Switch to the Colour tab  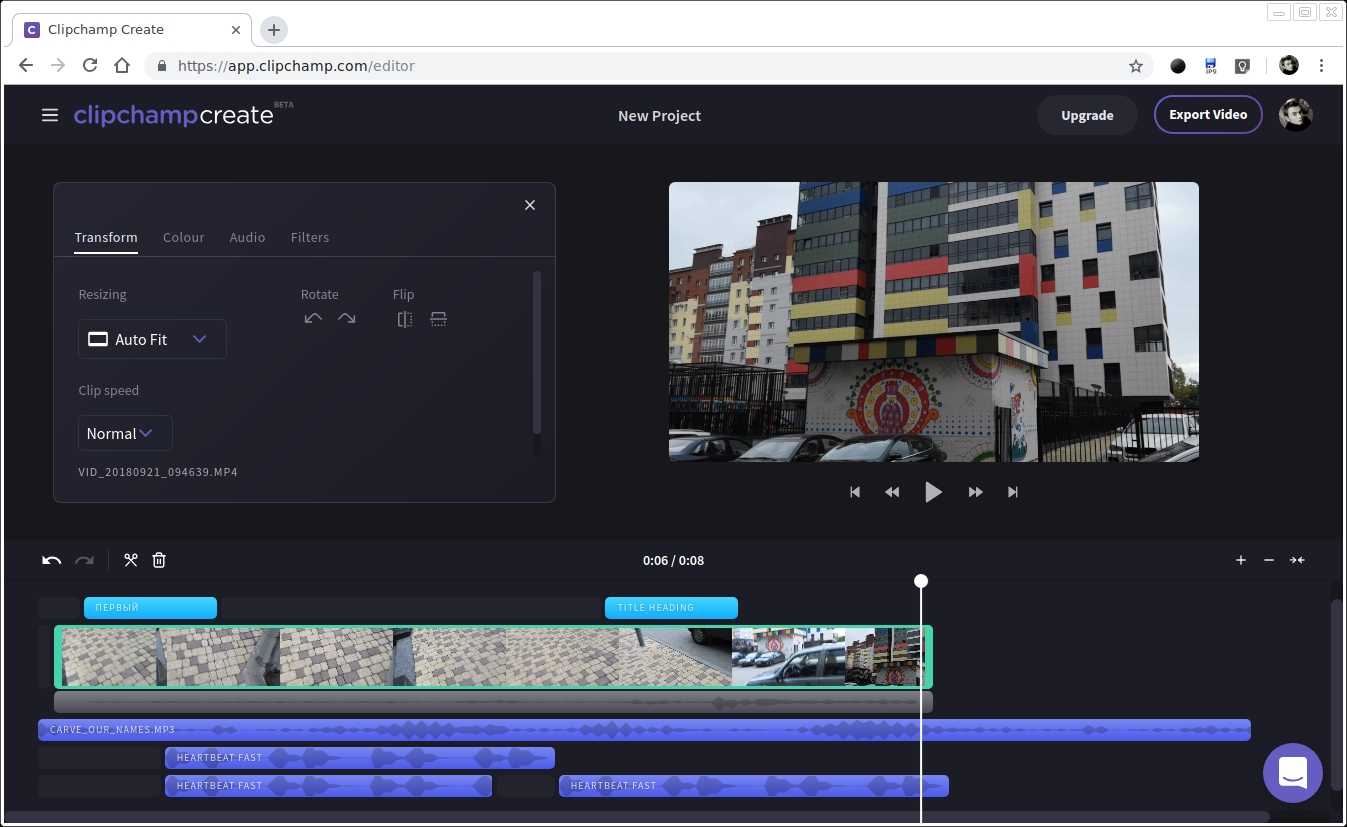coord(184,237)
